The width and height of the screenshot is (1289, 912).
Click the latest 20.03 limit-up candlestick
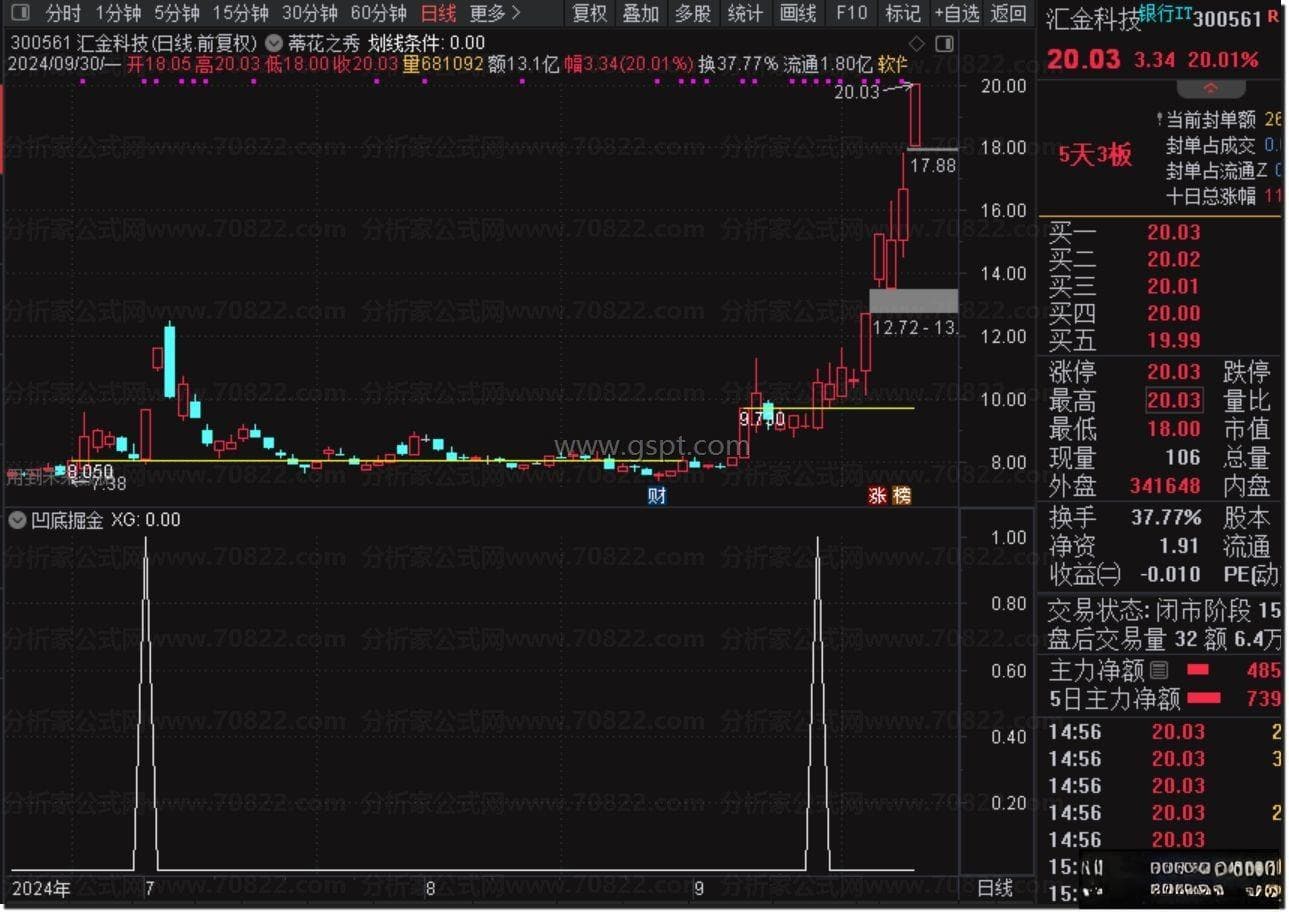pos(915,116)
